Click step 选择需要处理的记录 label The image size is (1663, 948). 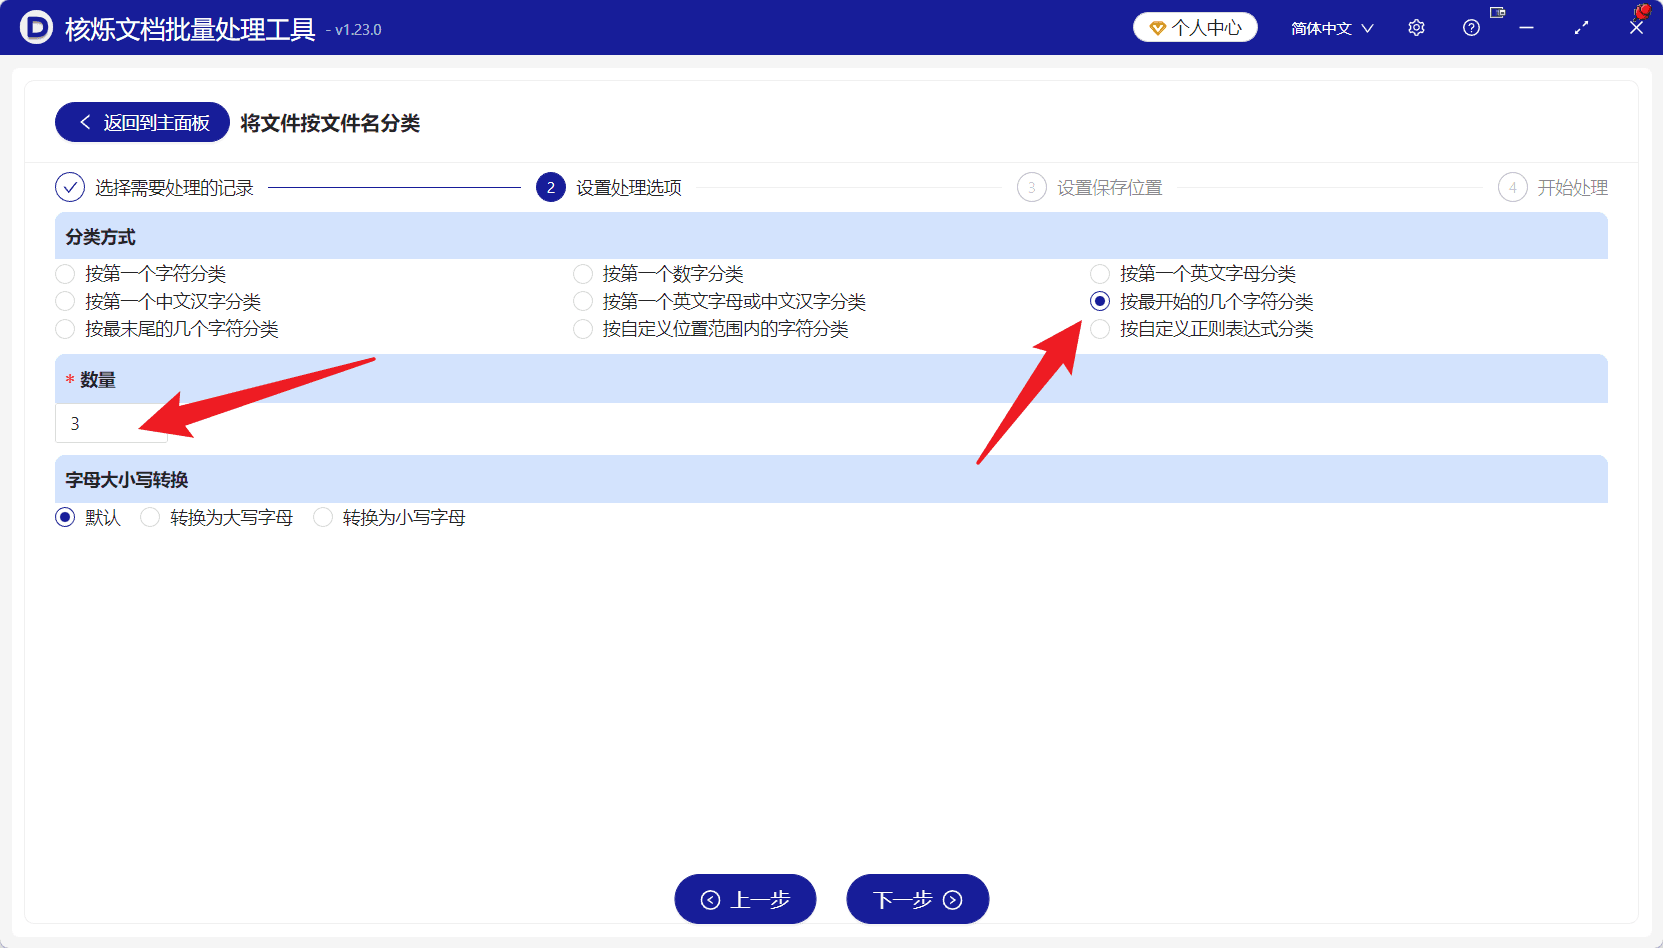click(174, 188)
